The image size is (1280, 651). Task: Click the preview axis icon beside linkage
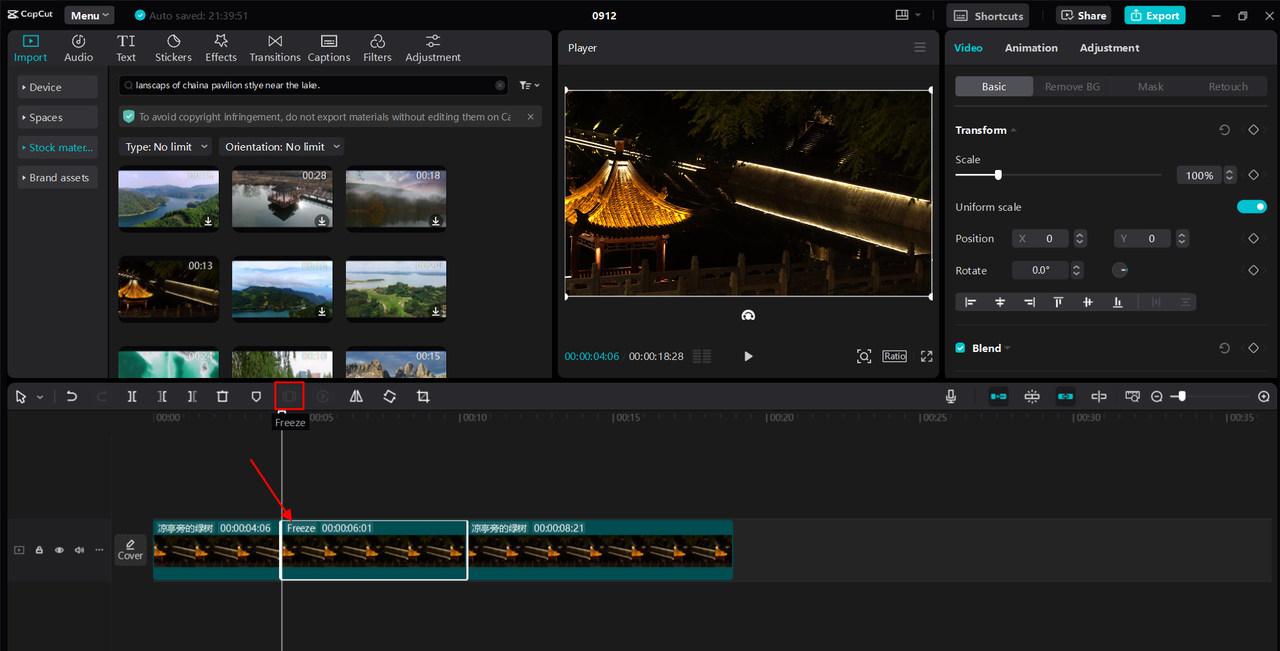tap(1099, 397)
